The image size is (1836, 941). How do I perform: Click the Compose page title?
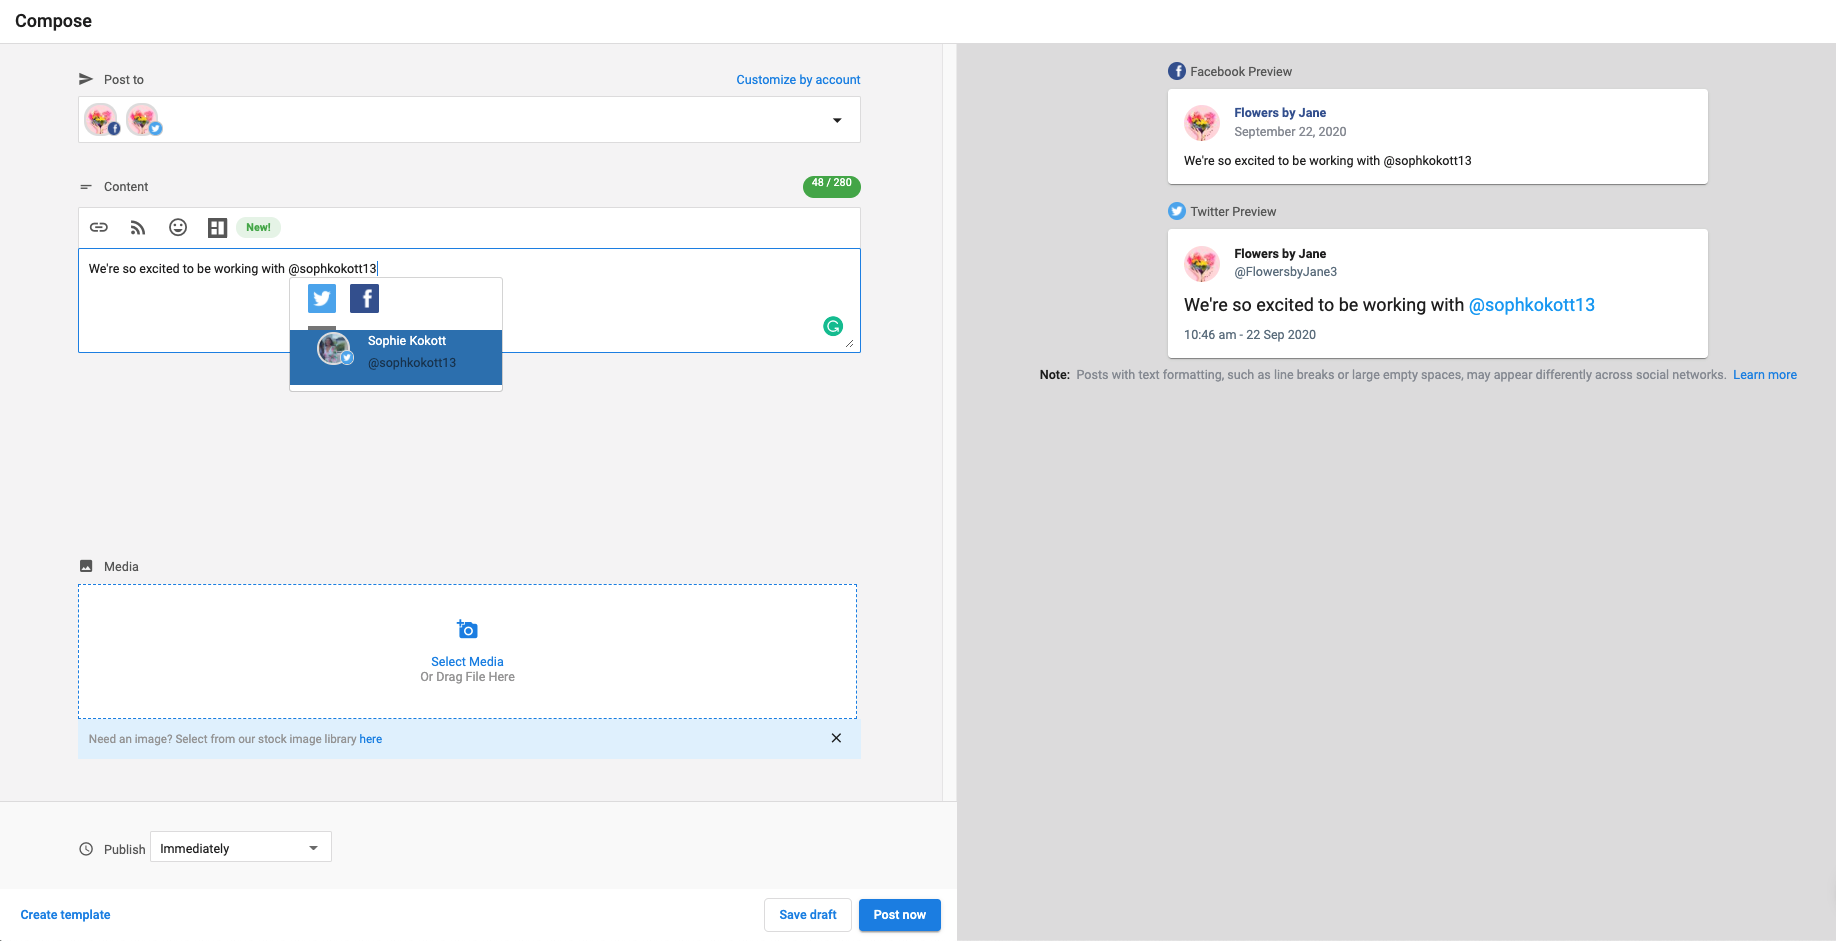pos(53,21)
